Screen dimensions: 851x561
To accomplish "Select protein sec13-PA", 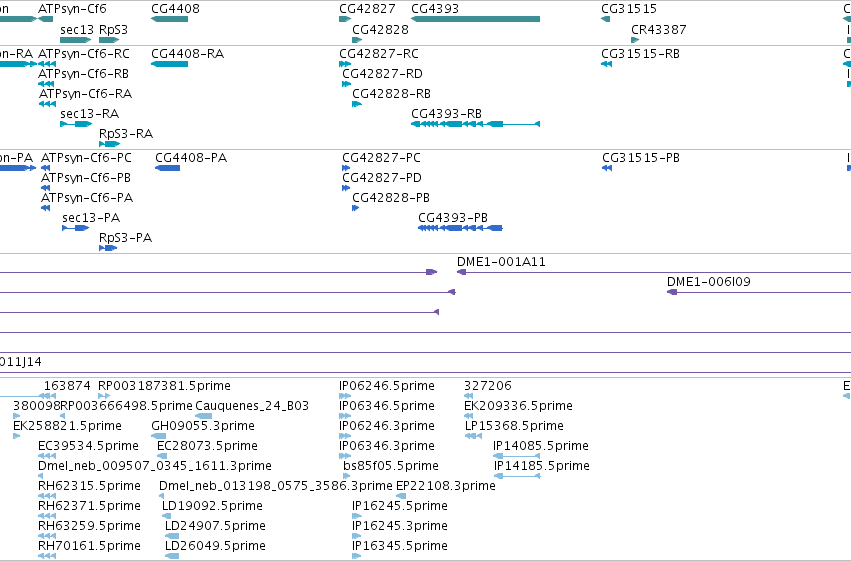I will coord(91,218).
